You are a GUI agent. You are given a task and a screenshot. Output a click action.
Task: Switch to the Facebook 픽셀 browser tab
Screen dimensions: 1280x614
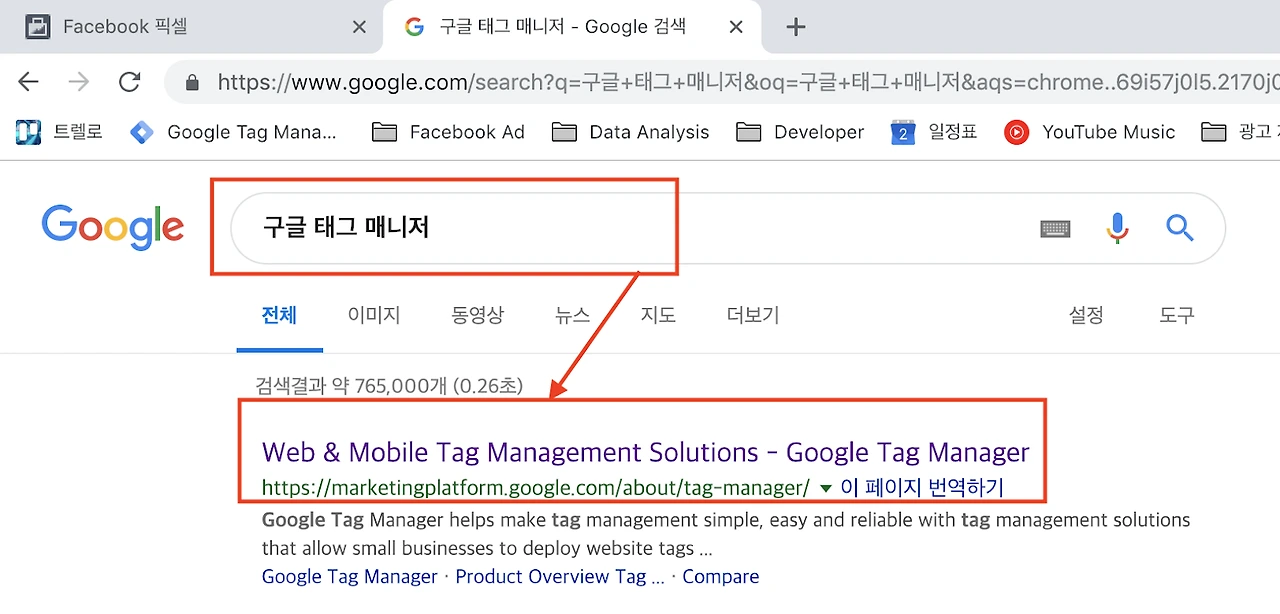(x=190, y=27)
